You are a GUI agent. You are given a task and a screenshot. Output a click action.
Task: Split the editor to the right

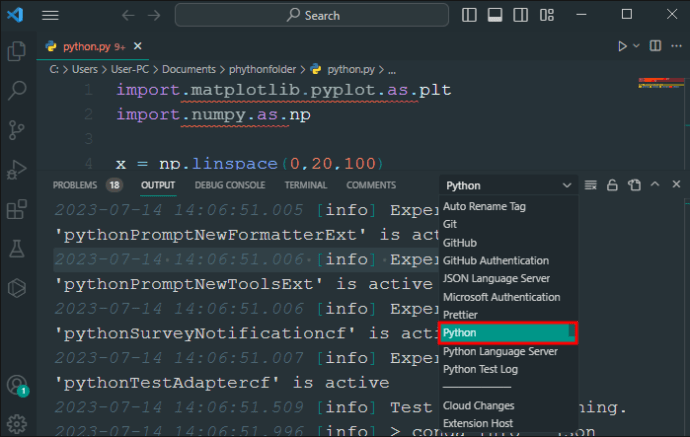pyautogui.click(x=655, y=46)
